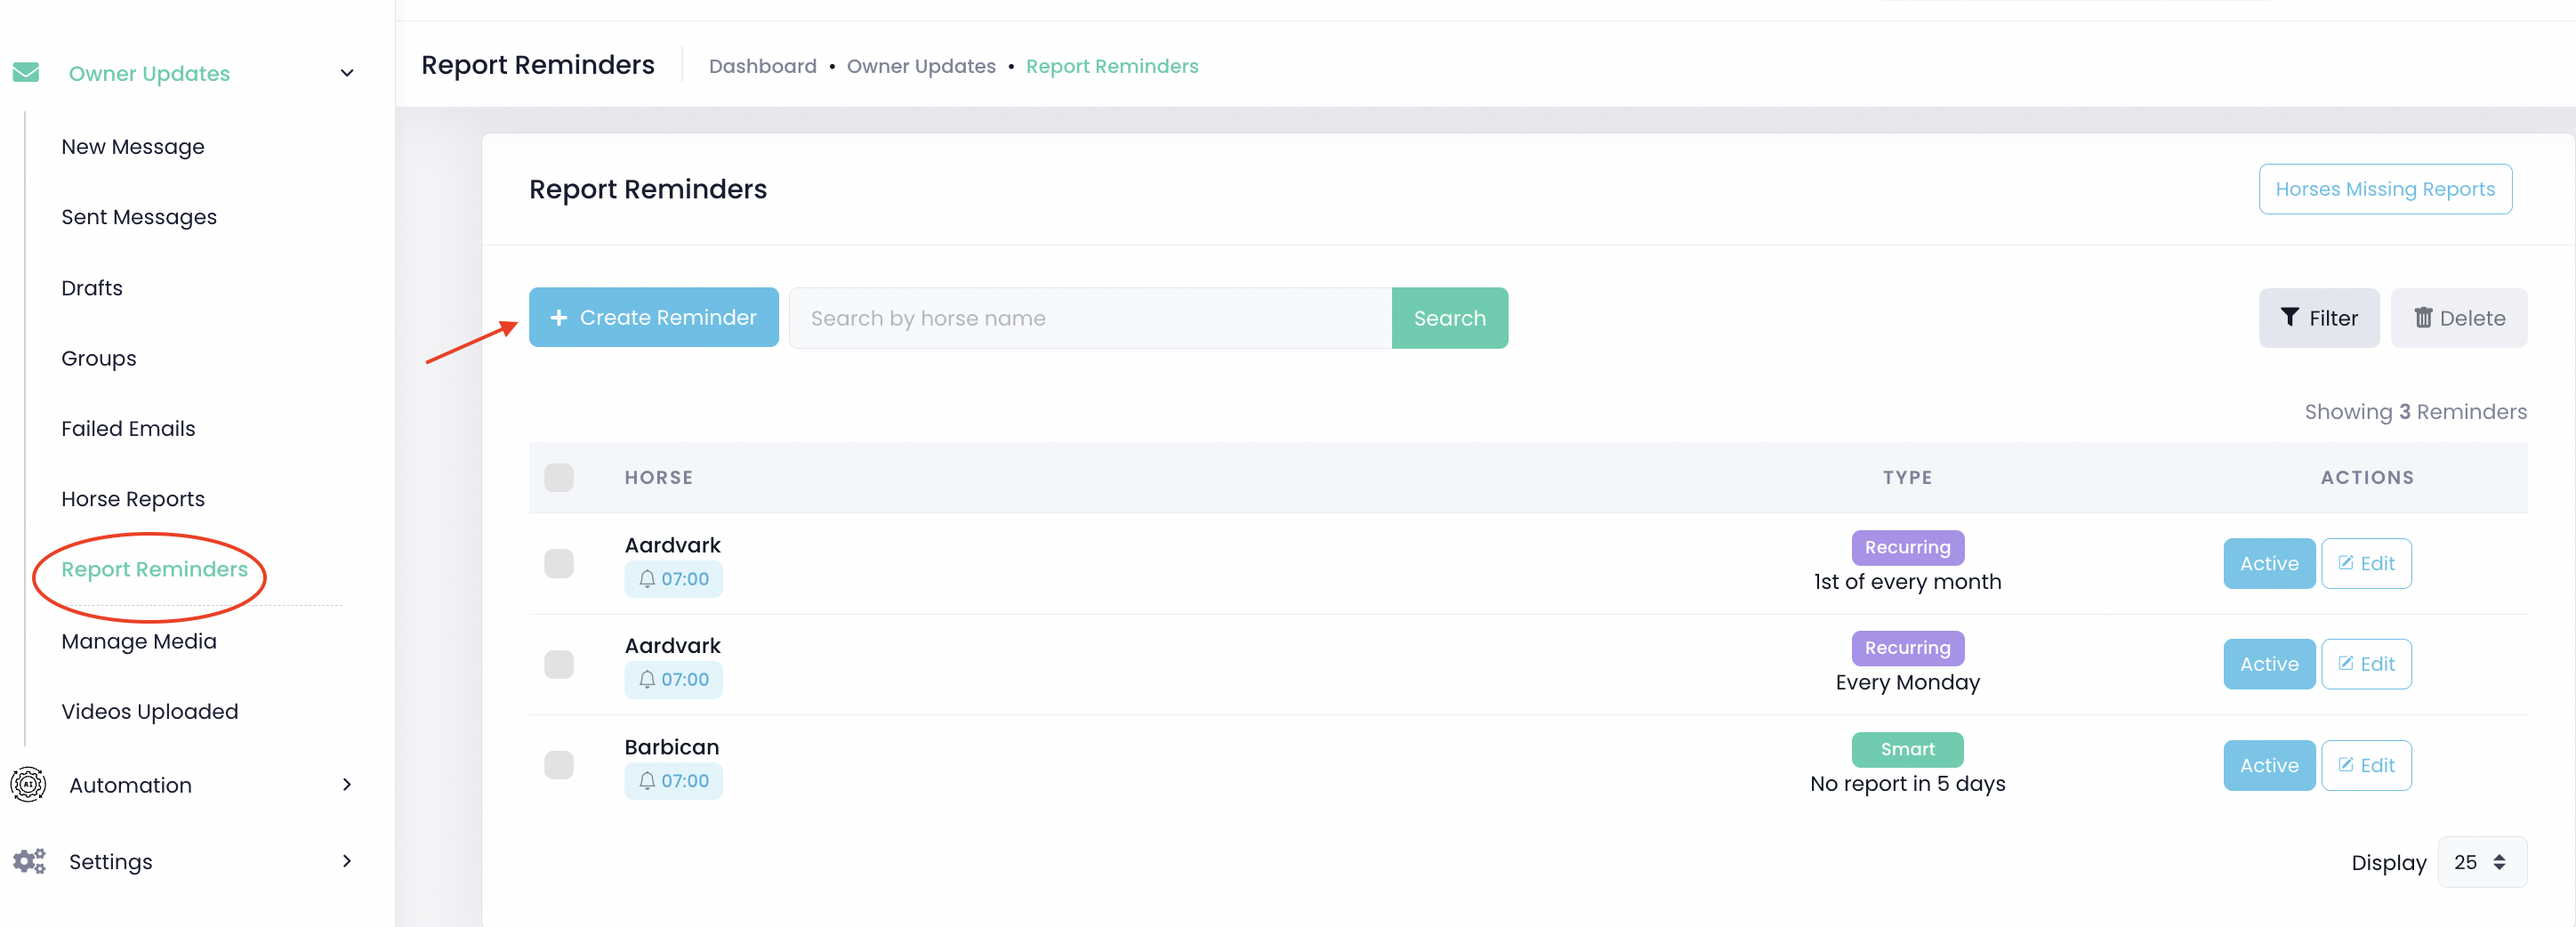Focus the Search by horse name field
This screenshot has width=2576, height=927.
coord(1089,318)
